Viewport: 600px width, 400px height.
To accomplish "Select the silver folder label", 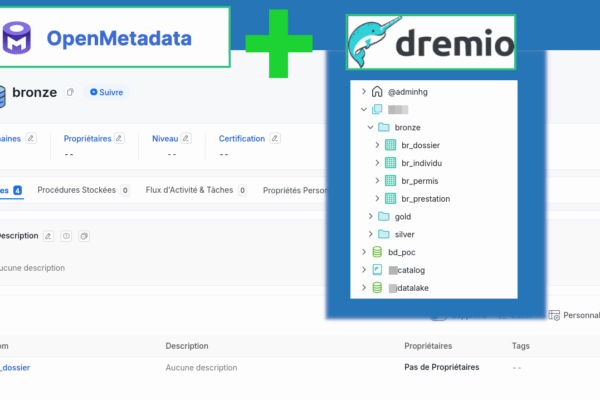I will coord(404,234).
